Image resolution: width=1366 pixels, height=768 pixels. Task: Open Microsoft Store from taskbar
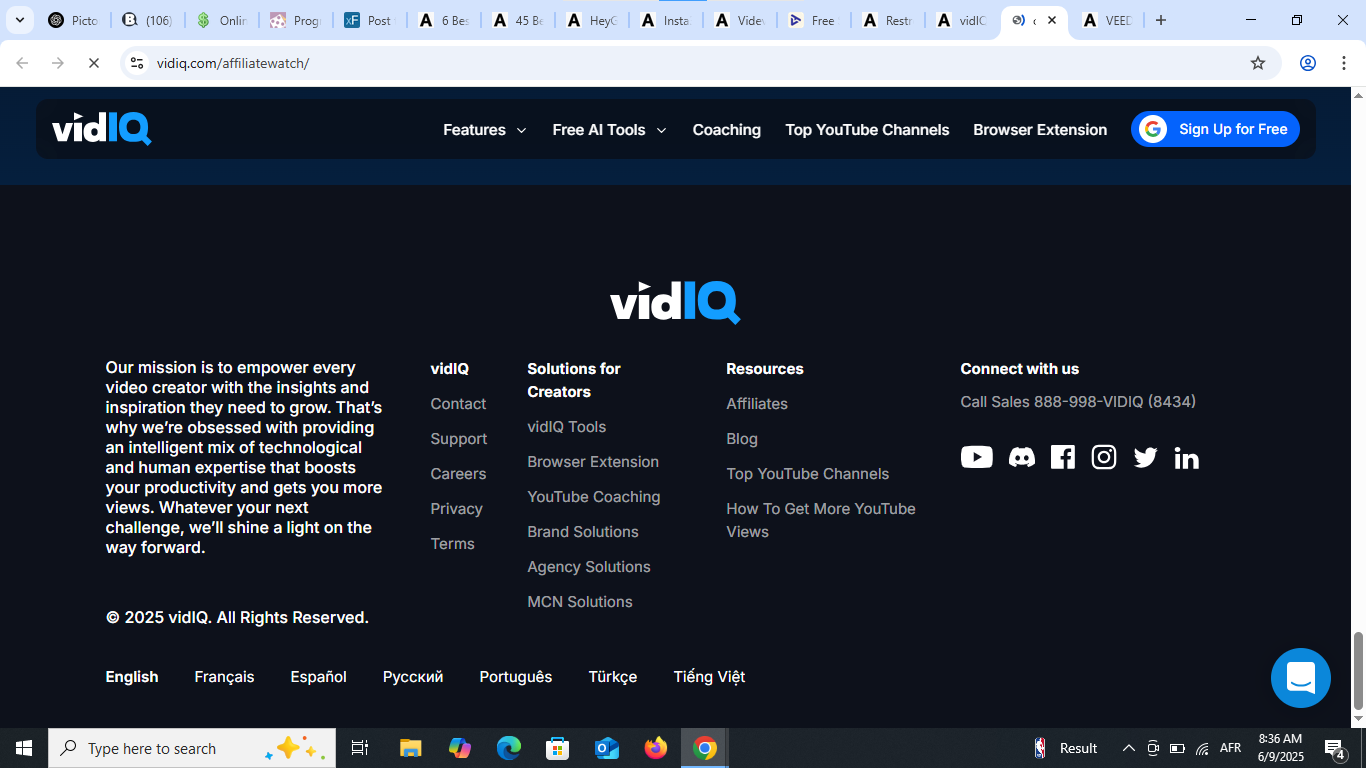pos(557,748)
